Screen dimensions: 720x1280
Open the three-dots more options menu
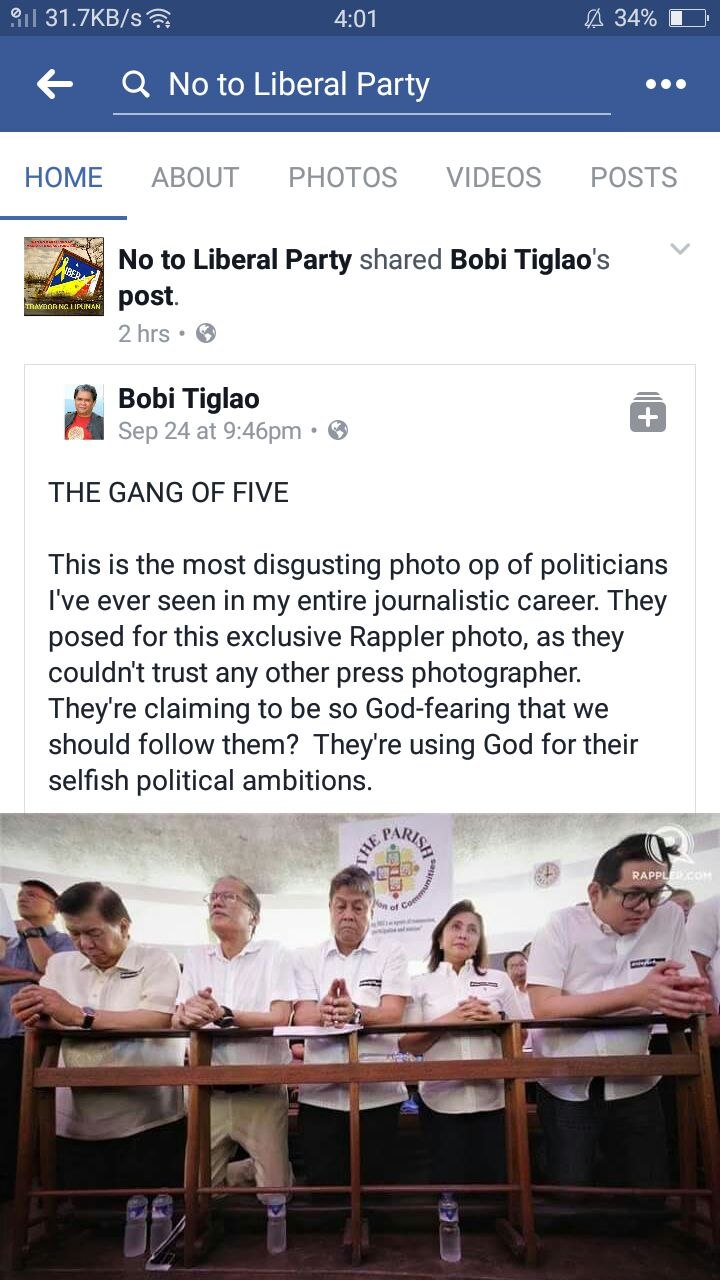(665, 85)
